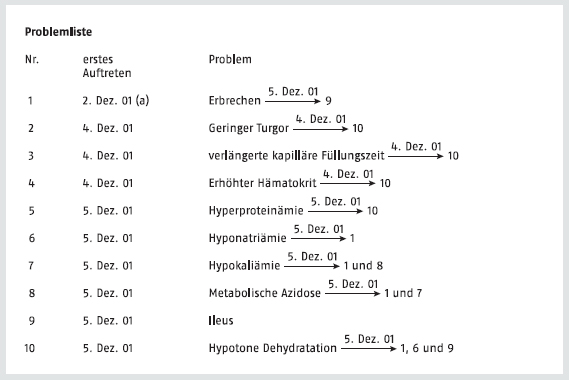Click reference '1 und 8' after Hypokaliämie
Viewport: 569px width, 380px height.
pos(363,266)
